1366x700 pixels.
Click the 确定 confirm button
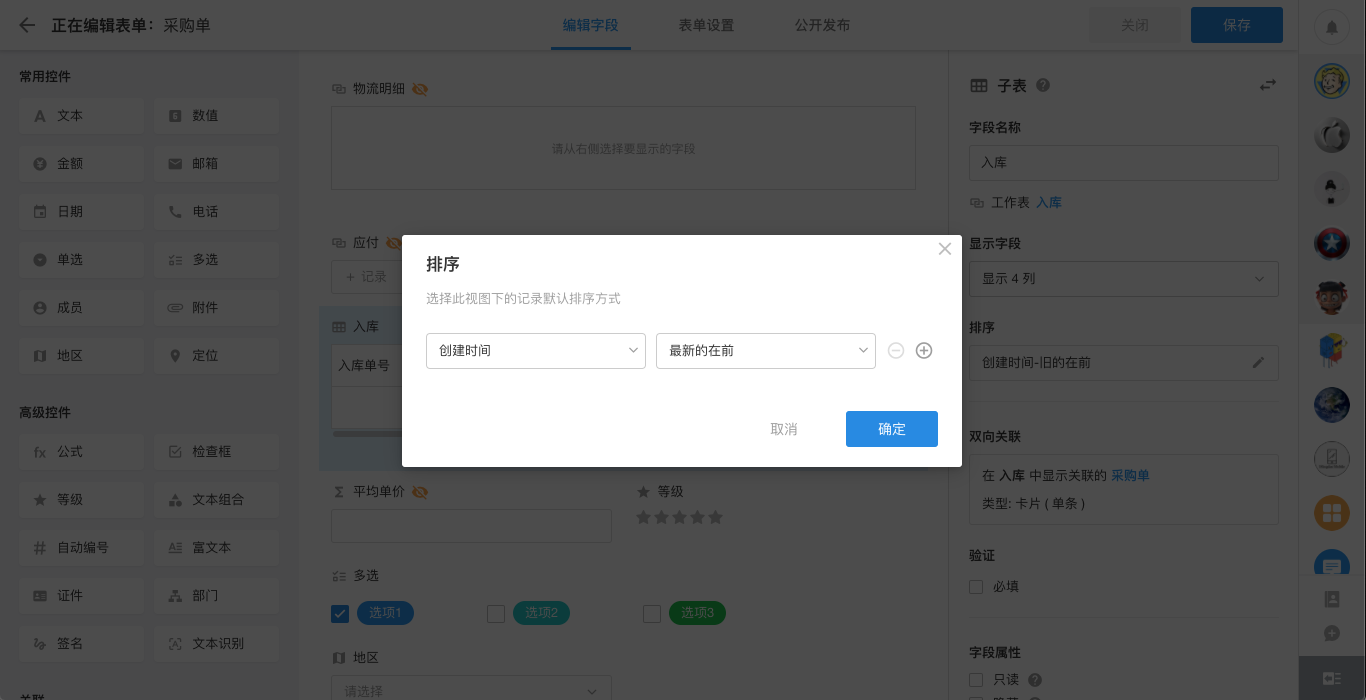point(892,429)
